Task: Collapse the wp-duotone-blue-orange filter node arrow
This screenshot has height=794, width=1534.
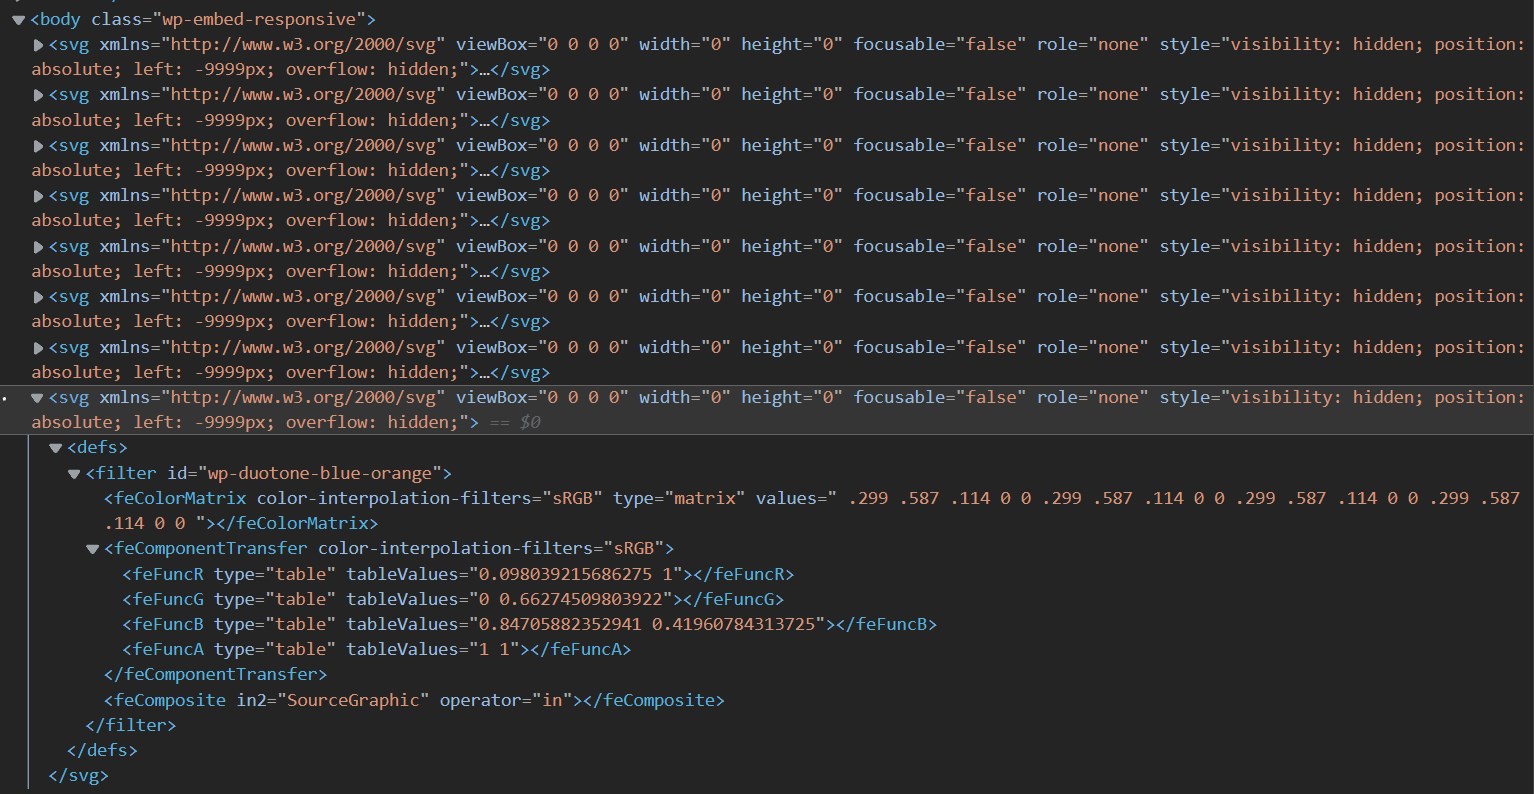Action: click(x=74, y=473)
